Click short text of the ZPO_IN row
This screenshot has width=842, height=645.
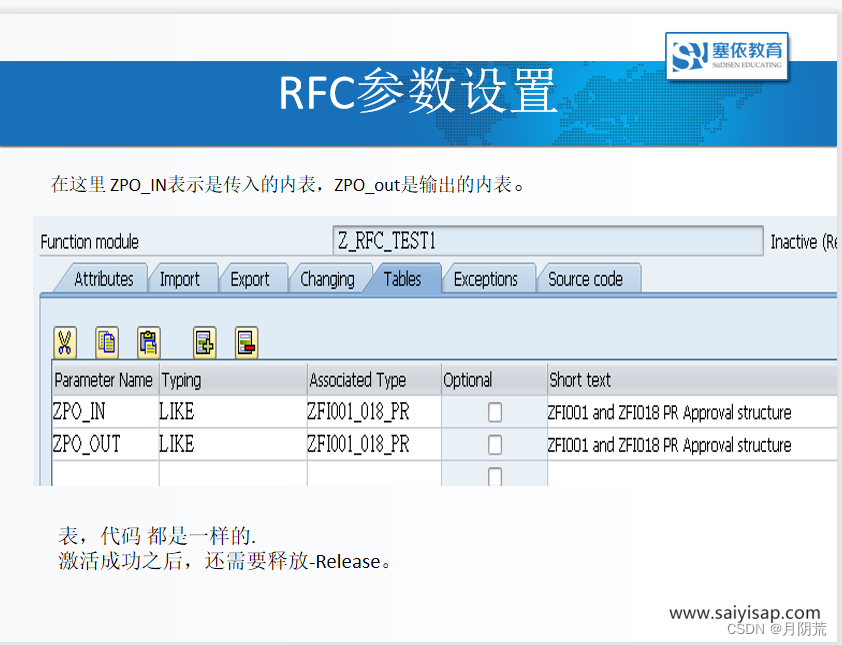pyautogui.click(x=692, y=412)
